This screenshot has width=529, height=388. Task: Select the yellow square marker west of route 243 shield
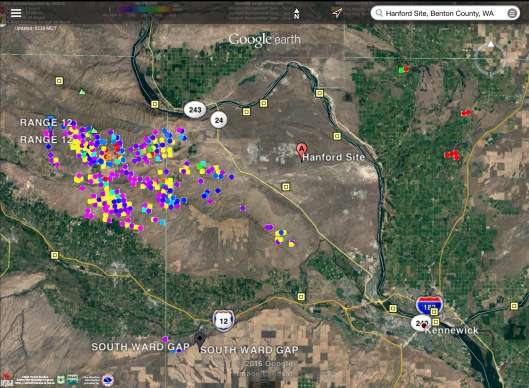[x=155, y=104]
